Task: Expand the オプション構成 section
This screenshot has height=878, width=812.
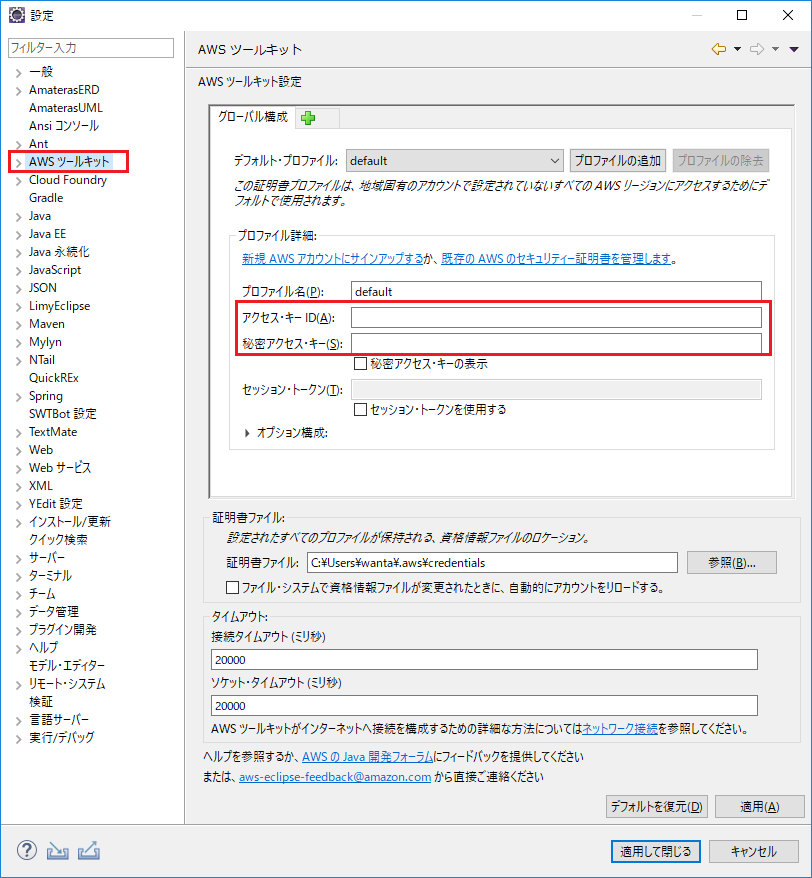Action: (247, 433)
